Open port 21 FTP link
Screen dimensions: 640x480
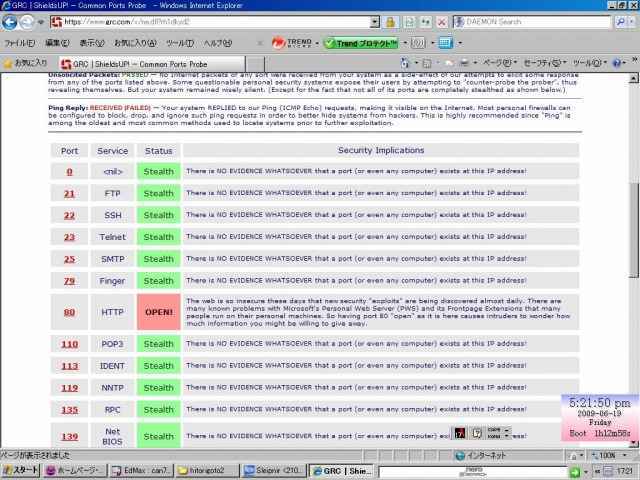69,194
